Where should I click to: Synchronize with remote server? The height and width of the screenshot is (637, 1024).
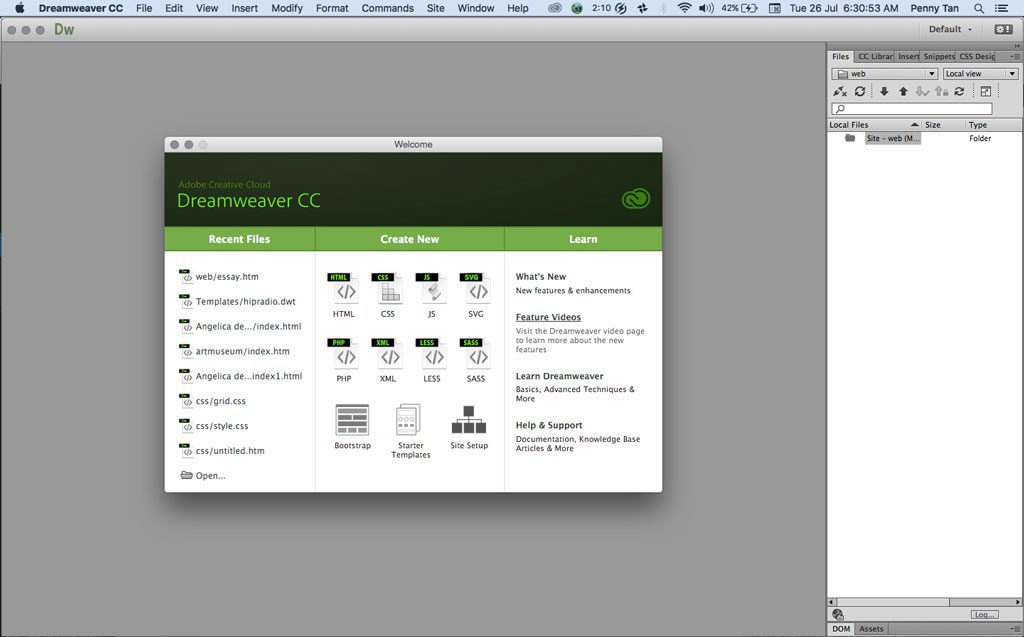tap(959, 91)
